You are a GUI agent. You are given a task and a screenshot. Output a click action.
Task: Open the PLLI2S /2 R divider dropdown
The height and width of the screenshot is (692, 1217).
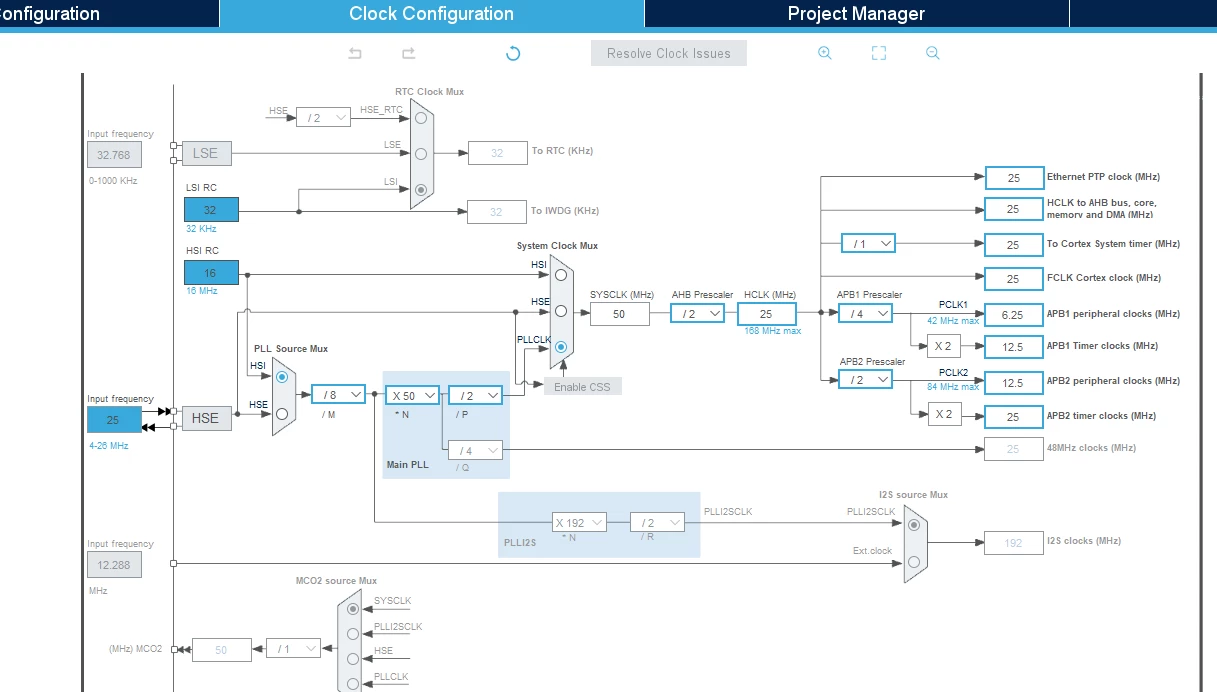tap(657, 523)
